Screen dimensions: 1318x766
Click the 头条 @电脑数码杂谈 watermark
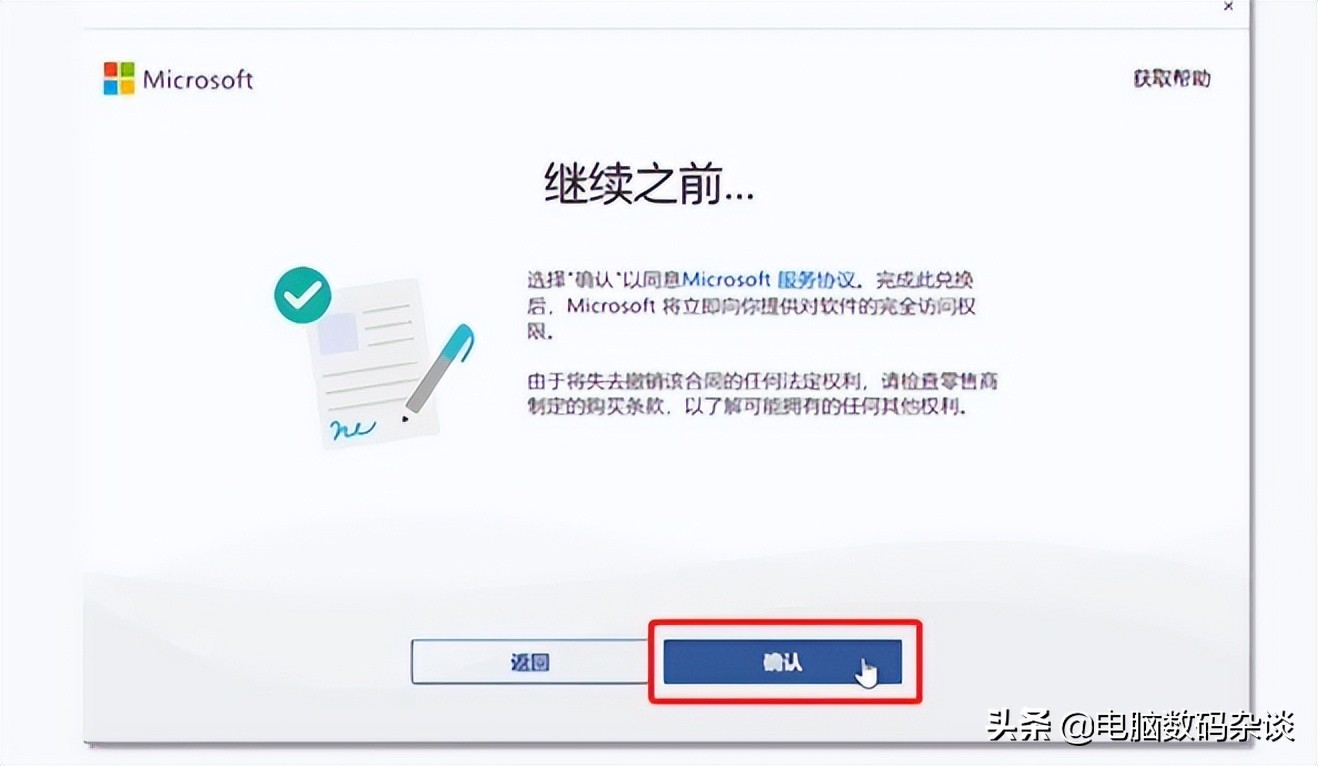click(x=1139, y=726)
